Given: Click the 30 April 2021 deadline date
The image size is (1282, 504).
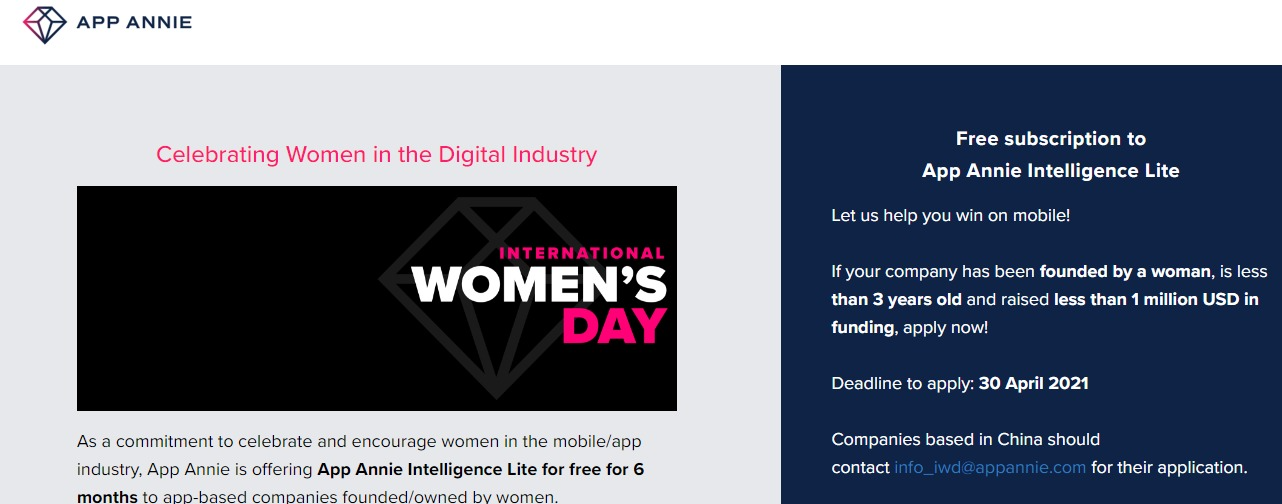Looking at the screenshot, I should click(1033, 383).
